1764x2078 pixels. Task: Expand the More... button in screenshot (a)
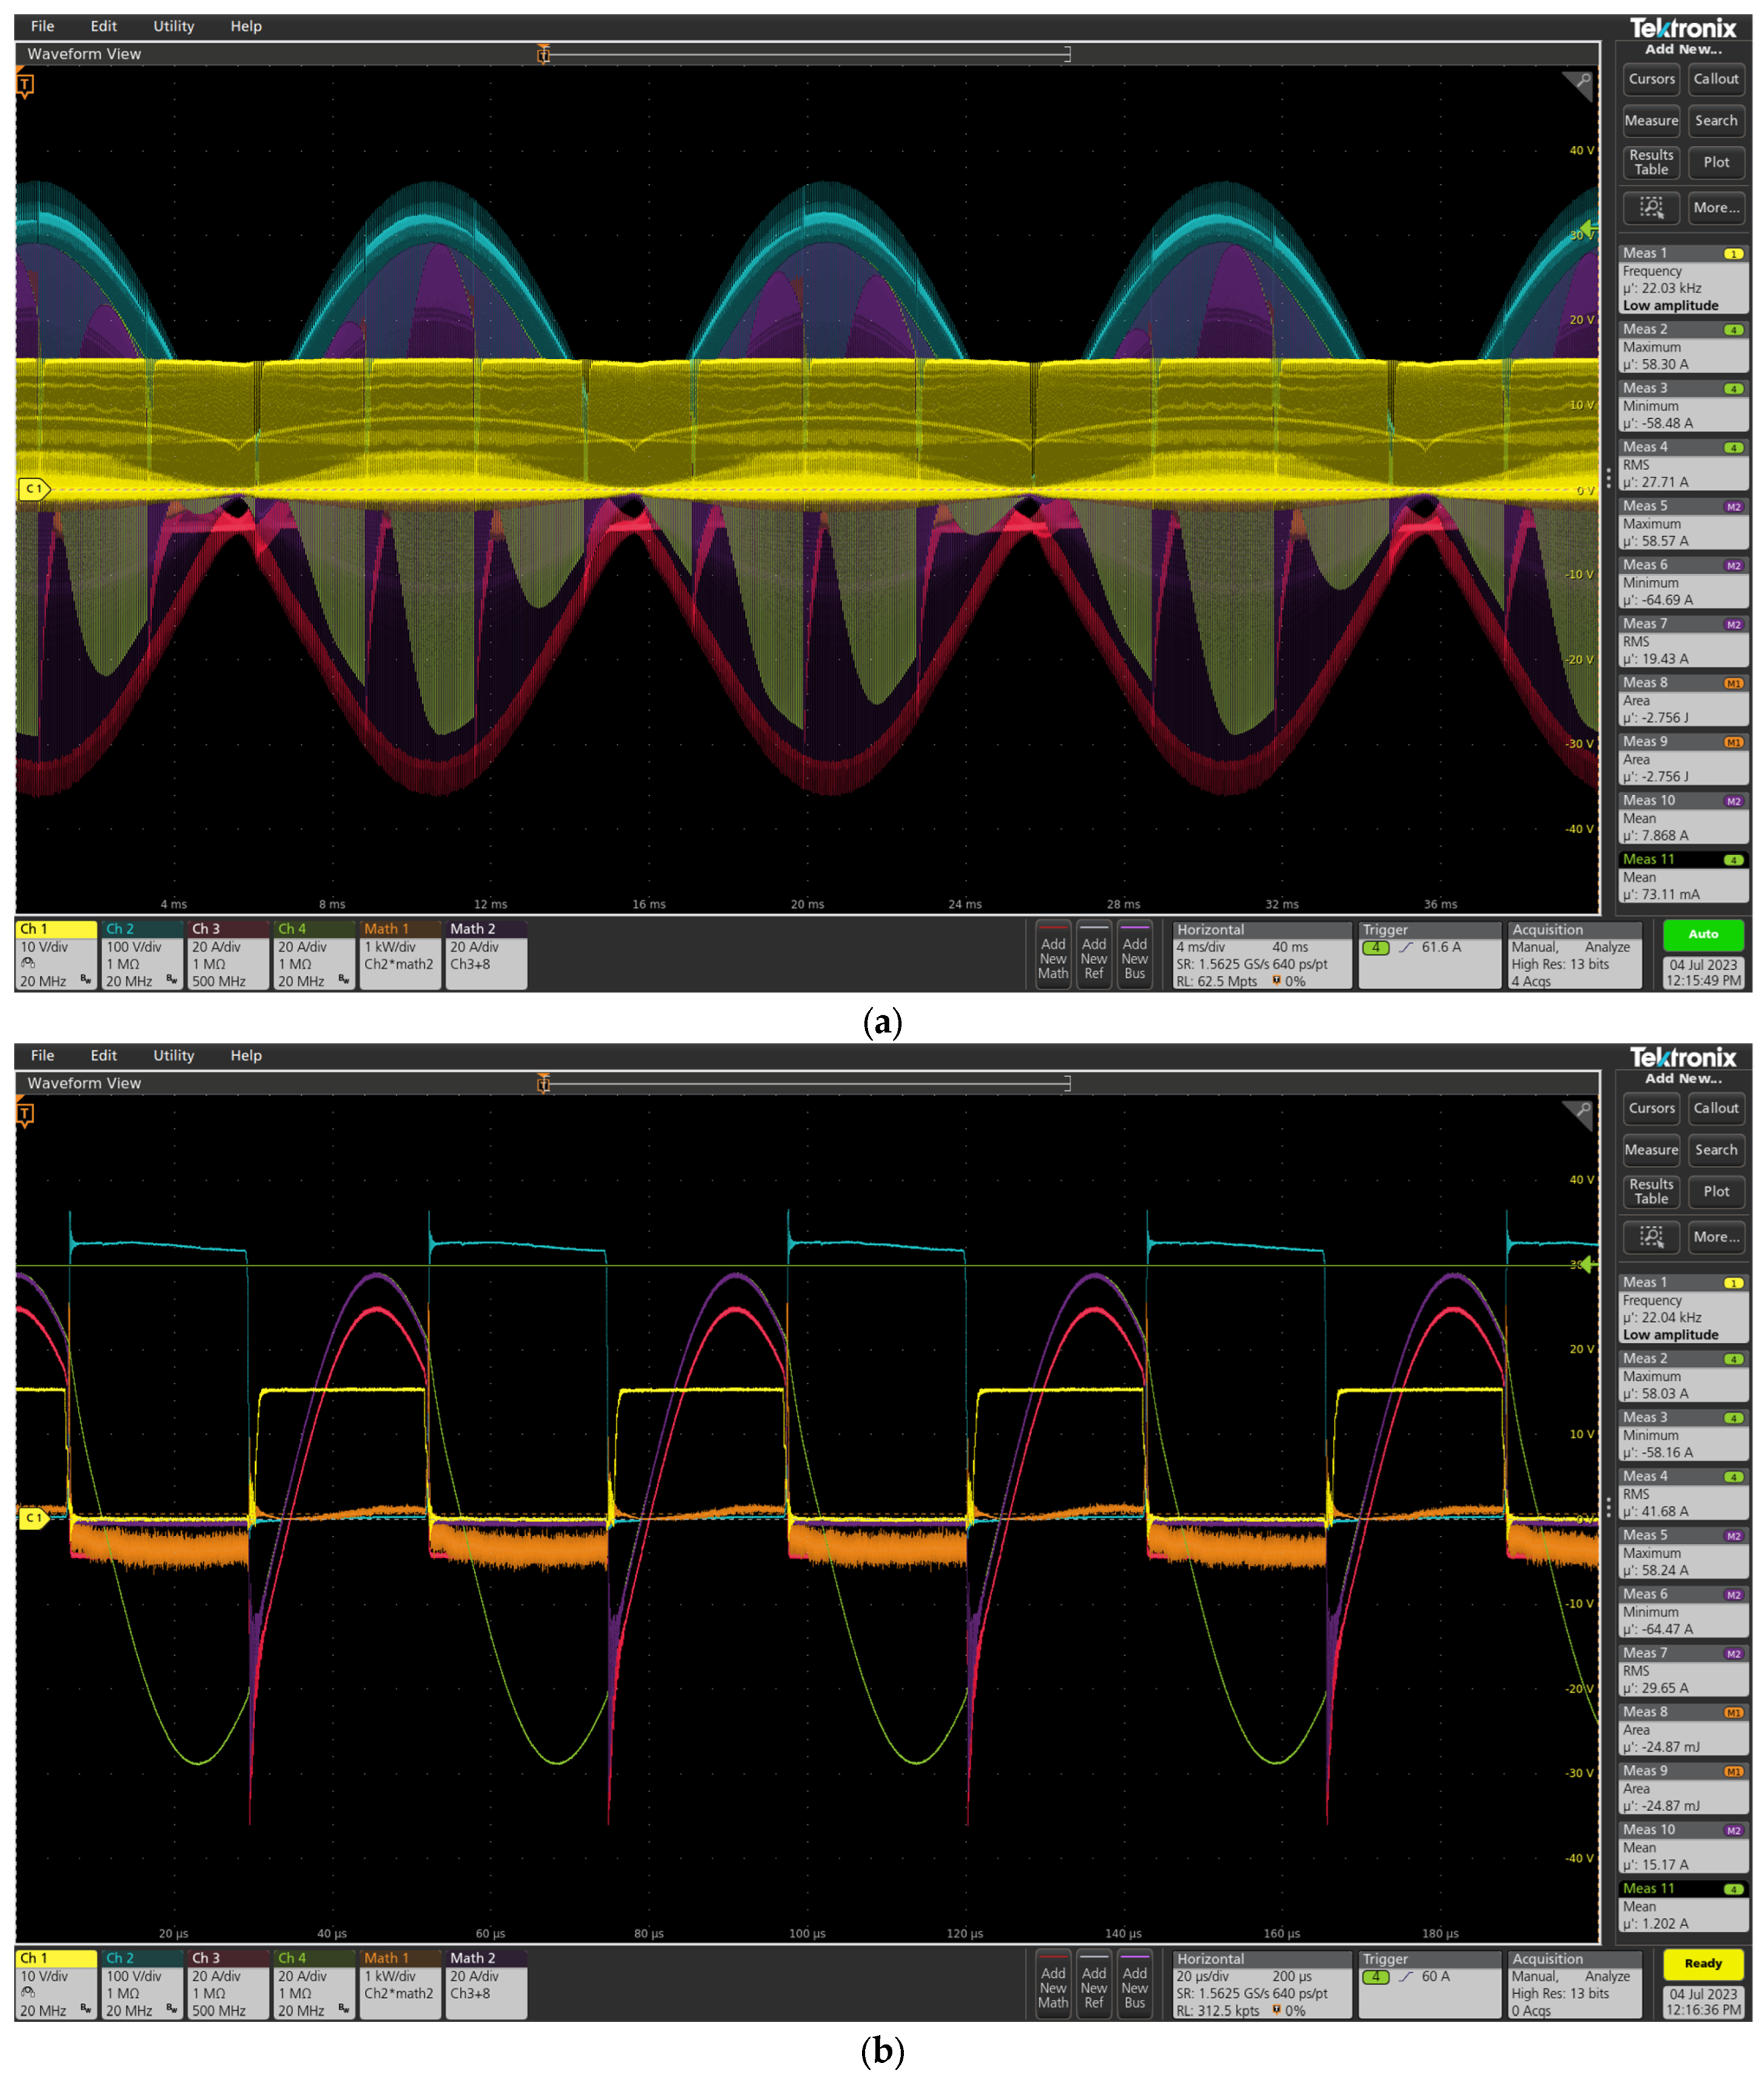click(x=1716, y=207)
